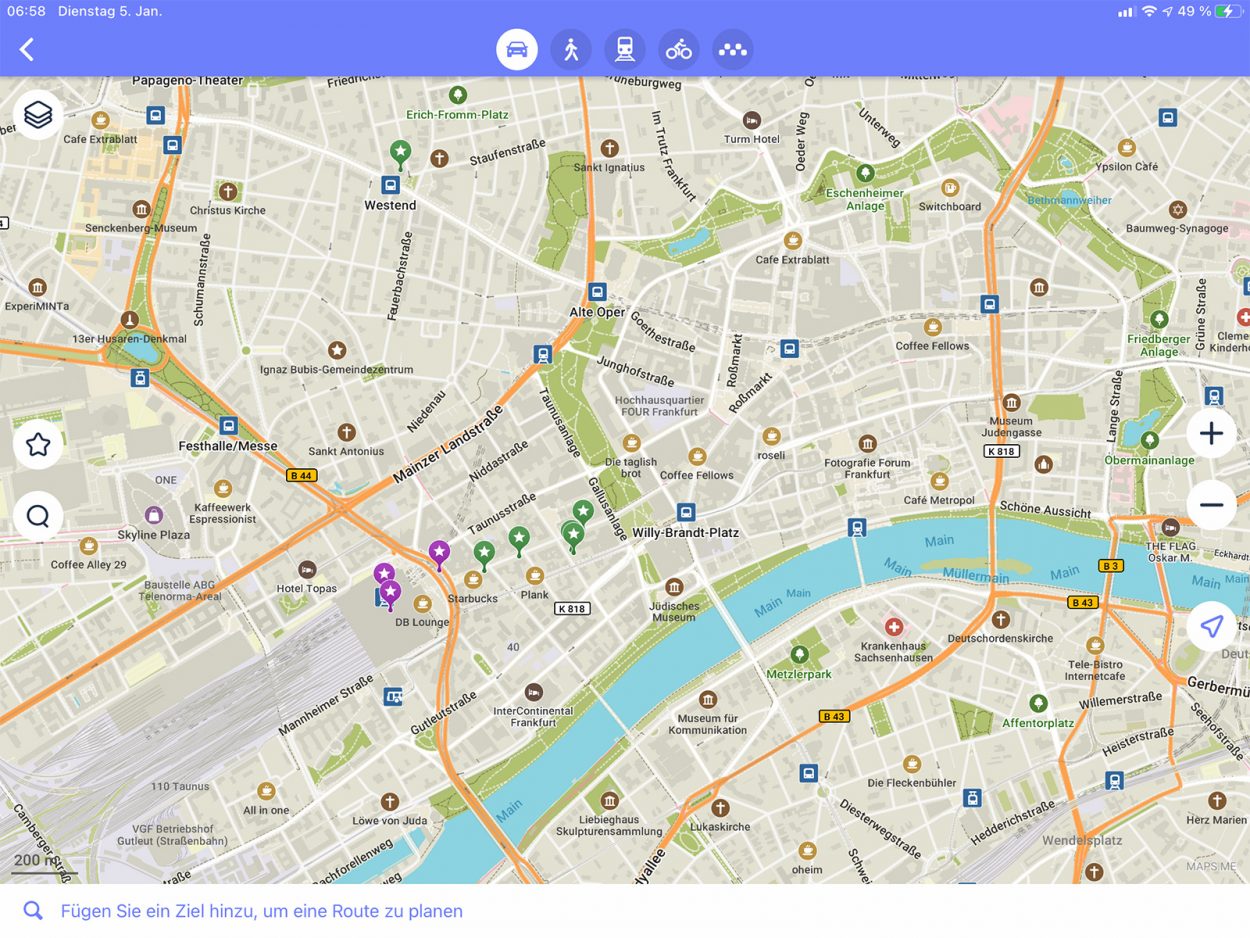
Task: Center map on my location
Action: point(1211,627)
